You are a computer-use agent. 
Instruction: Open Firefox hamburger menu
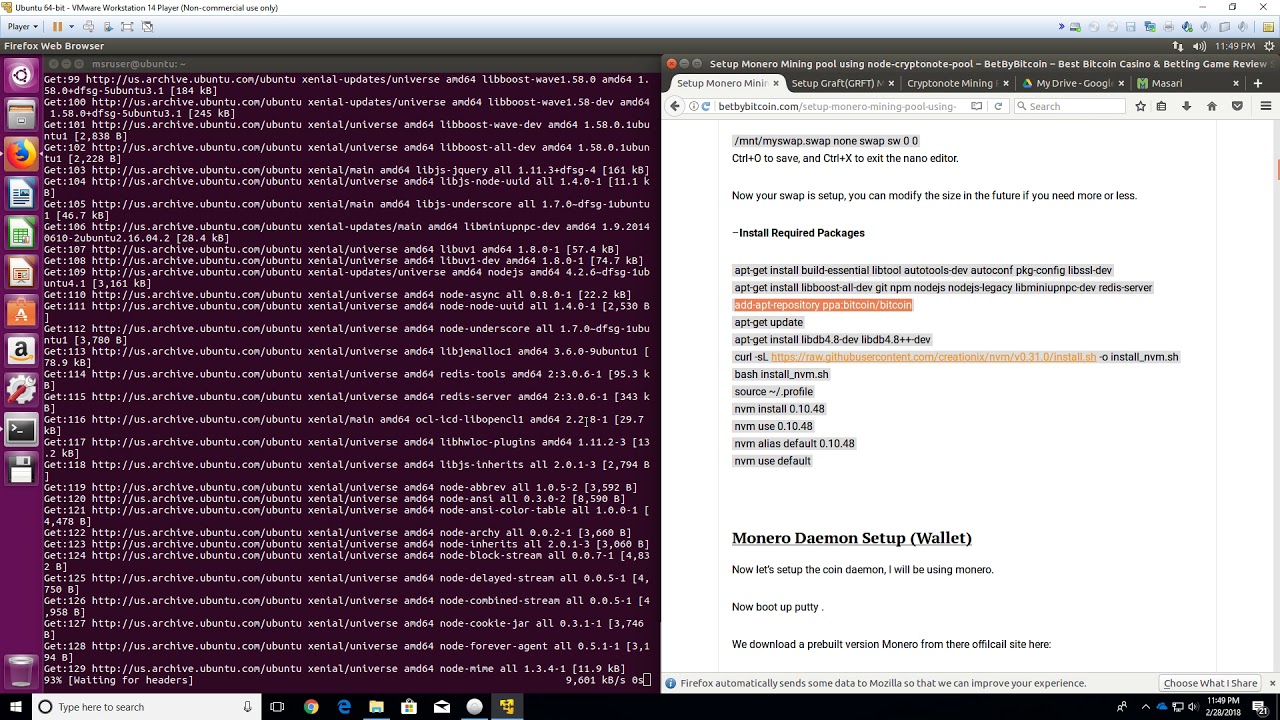tap(1265, 106)
